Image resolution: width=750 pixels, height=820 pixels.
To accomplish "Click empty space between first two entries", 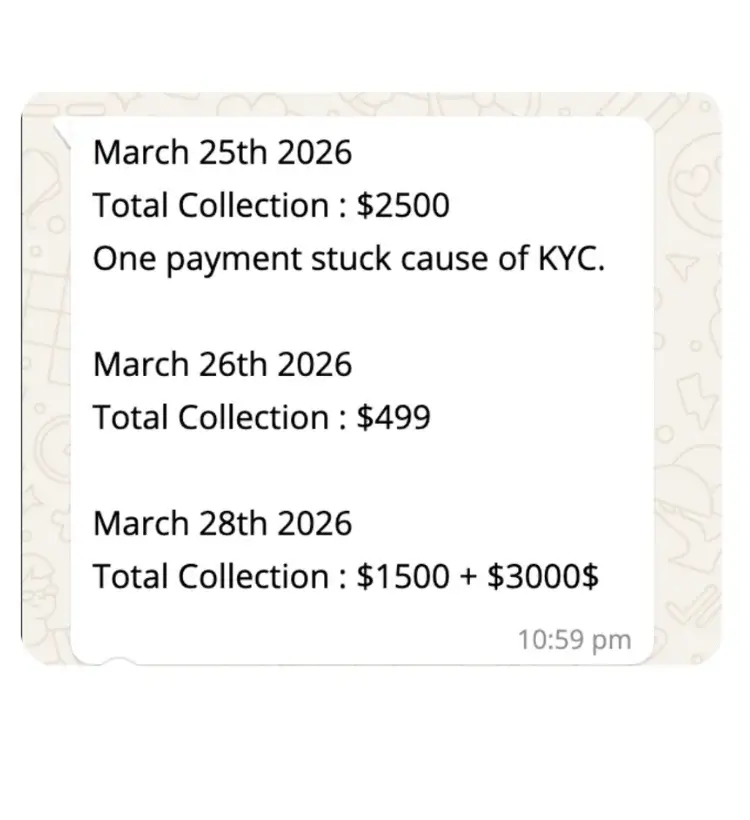I will (361, 311).
